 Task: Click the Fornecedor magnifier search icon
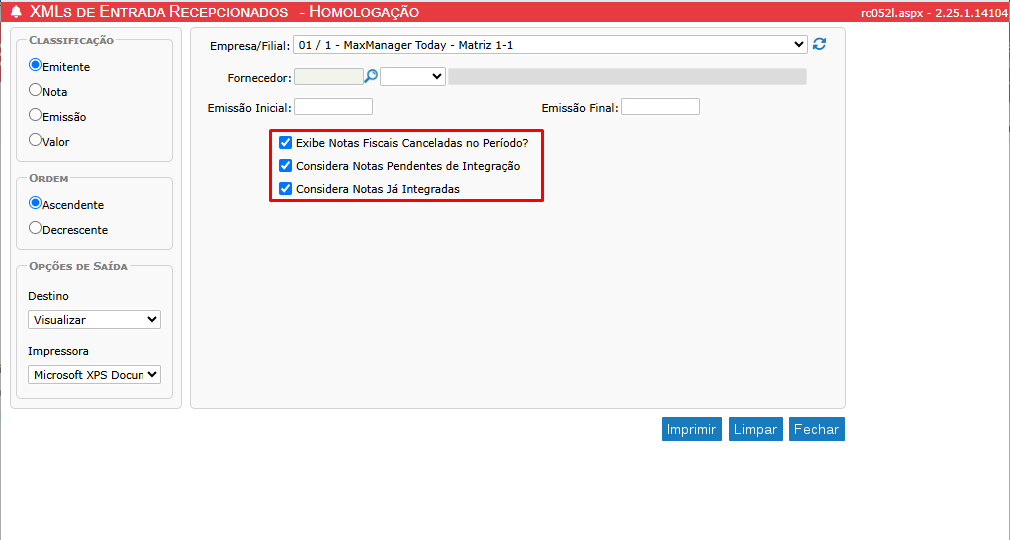tap(371, 76)
